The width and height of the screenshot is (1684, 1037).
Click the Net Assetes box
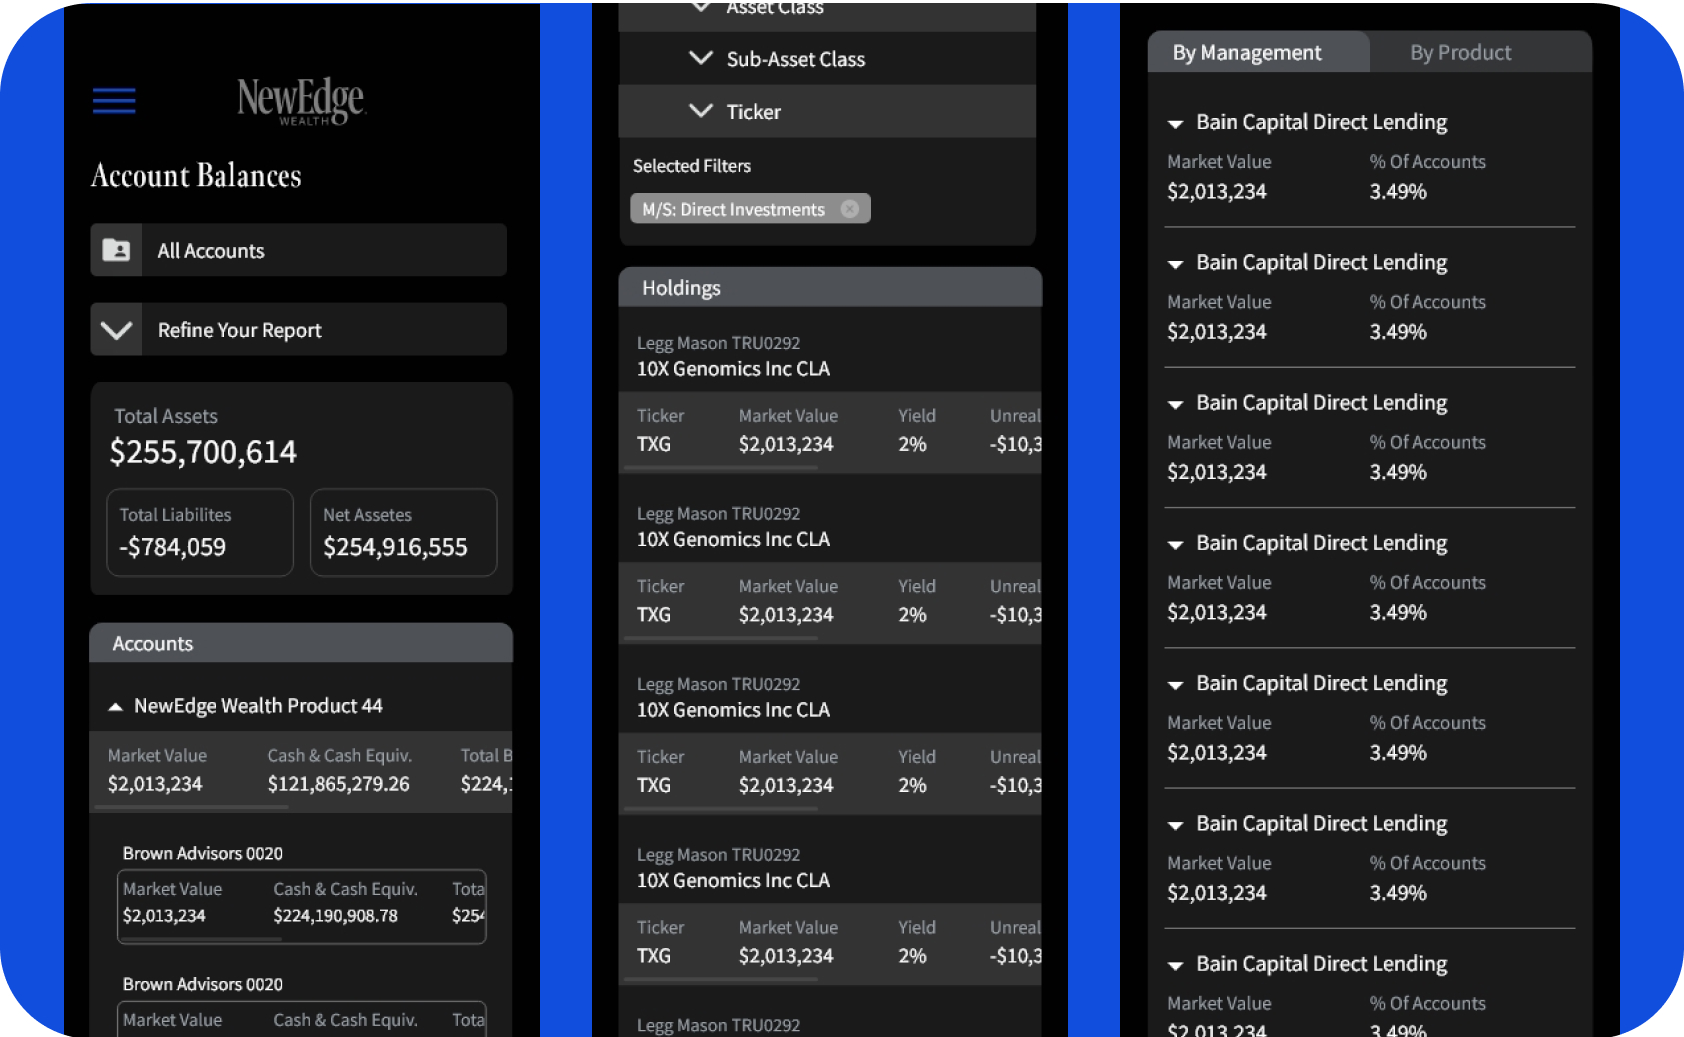tap(404, 532)
